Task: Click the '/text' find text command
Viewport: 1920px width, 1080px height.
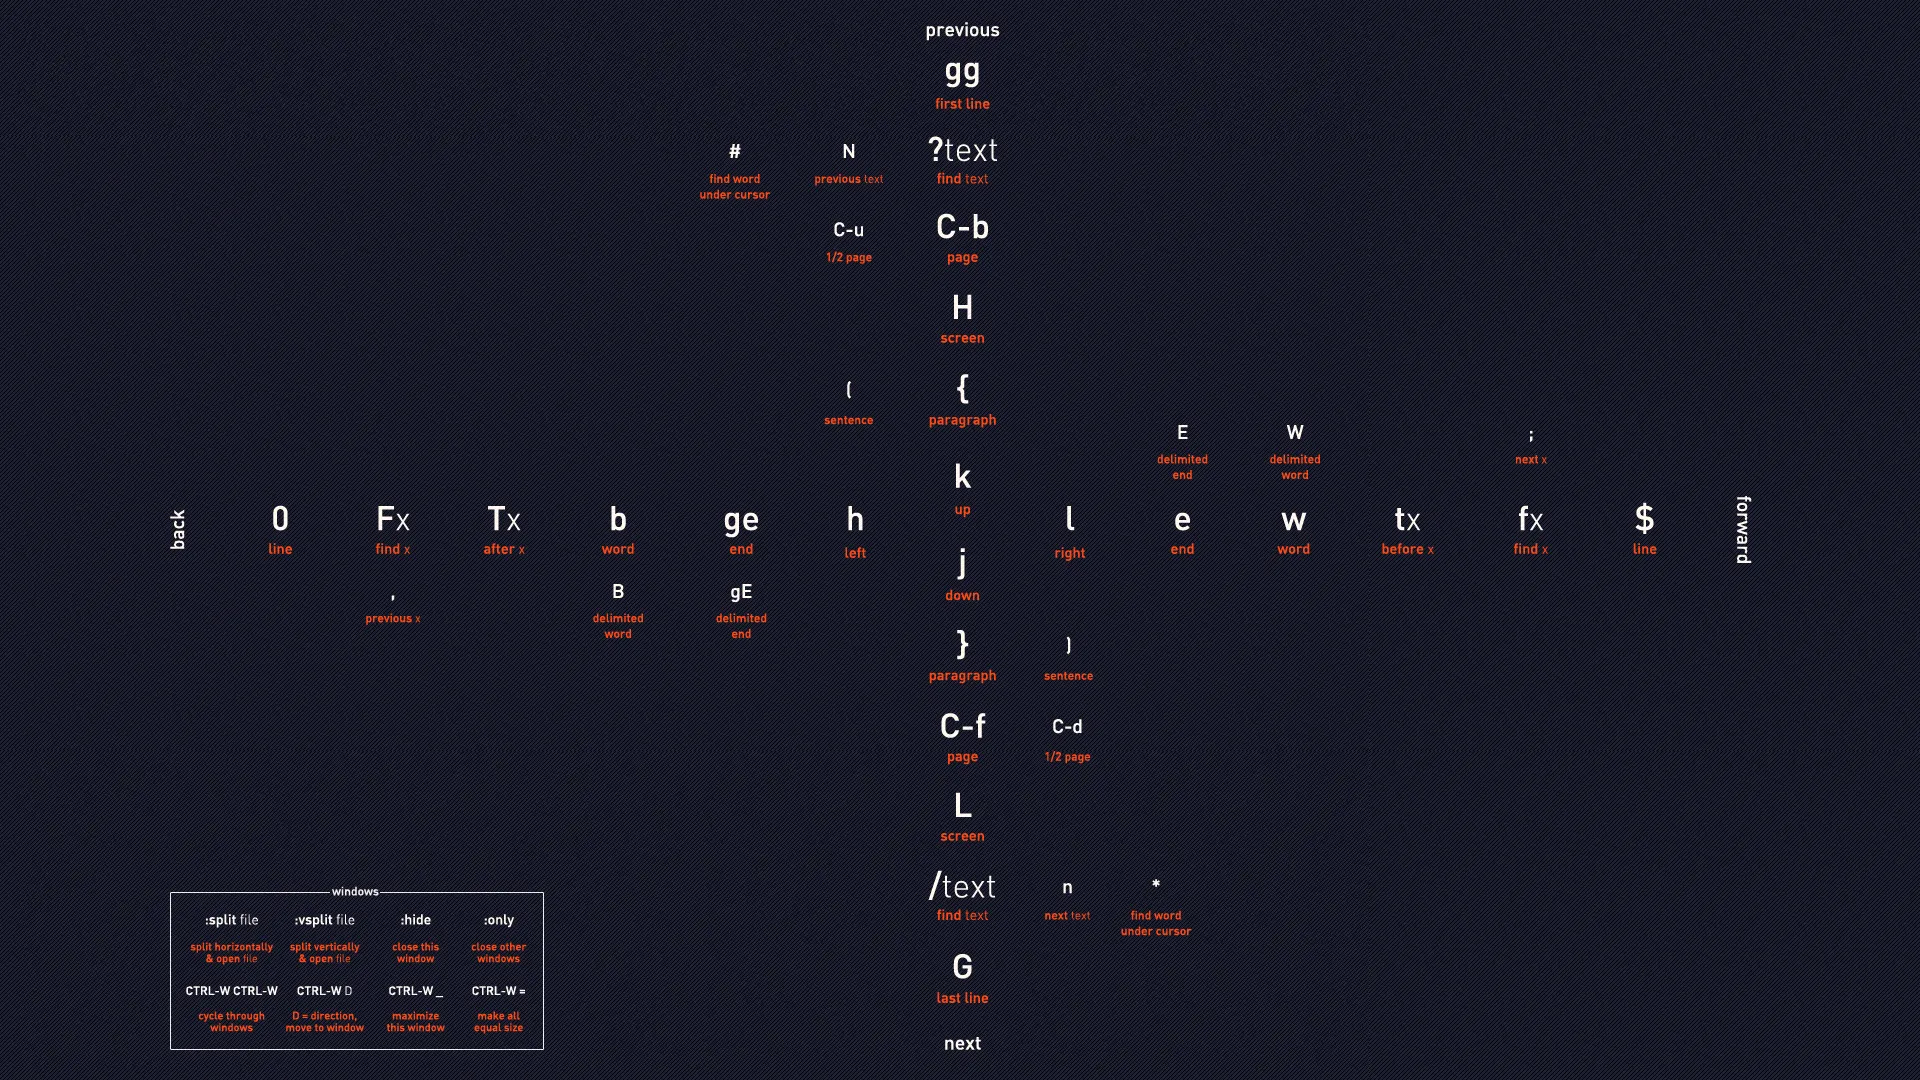Action: coord(961,886)
